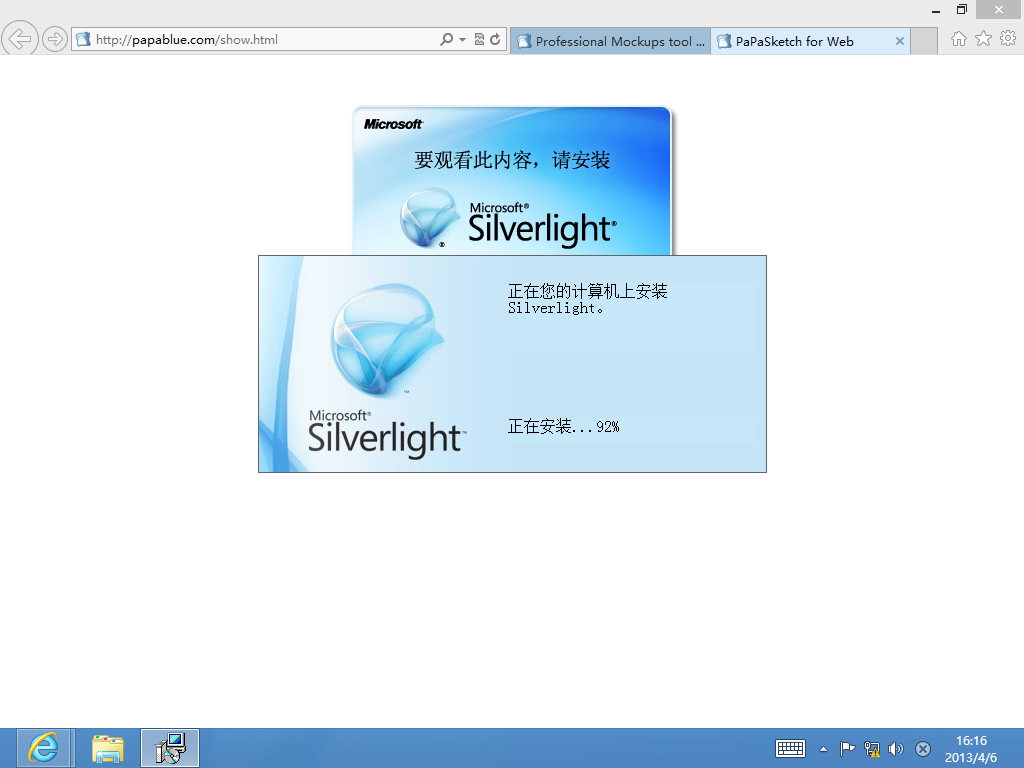Close the Internet Explorer window
The height and width of the screenshot is (768, 1024).
[x=999, y=9]
